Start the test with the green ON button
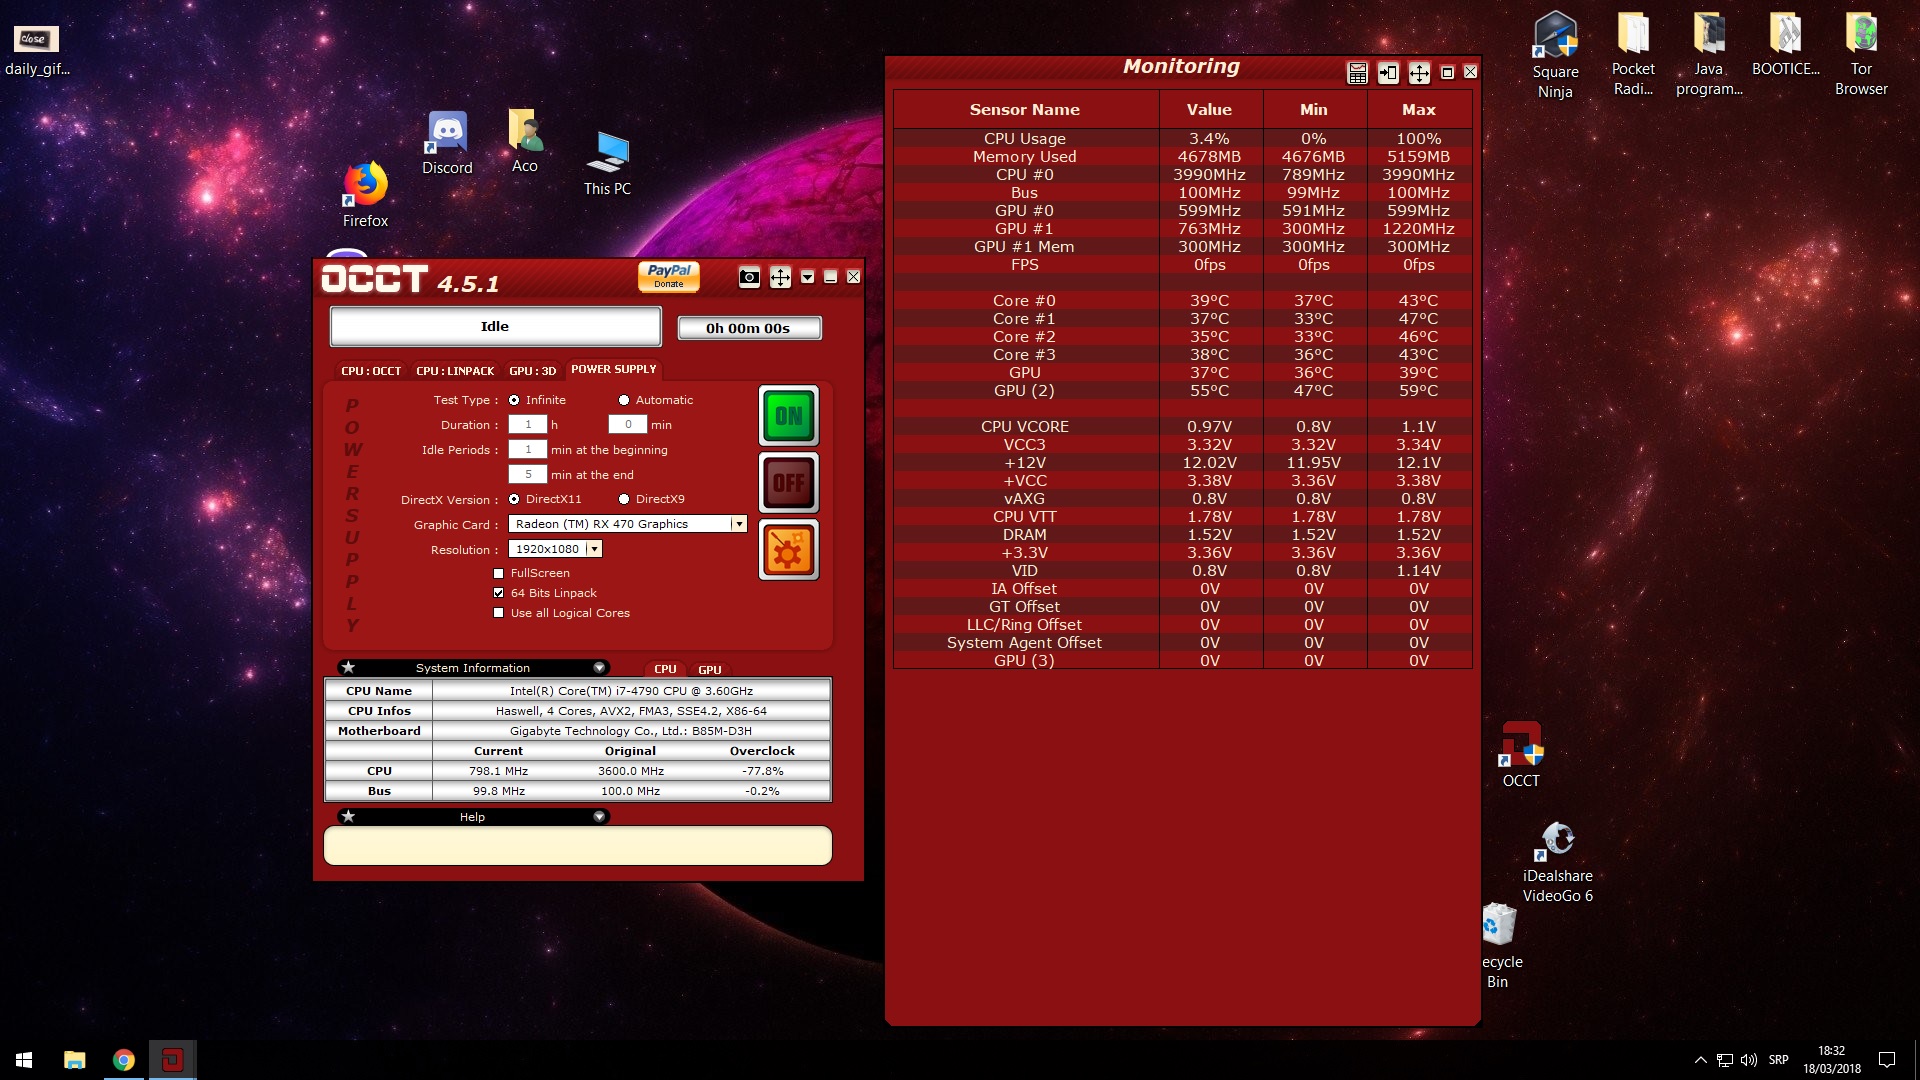Viewport: 1920px width, 1080px height. coord(789,416)
